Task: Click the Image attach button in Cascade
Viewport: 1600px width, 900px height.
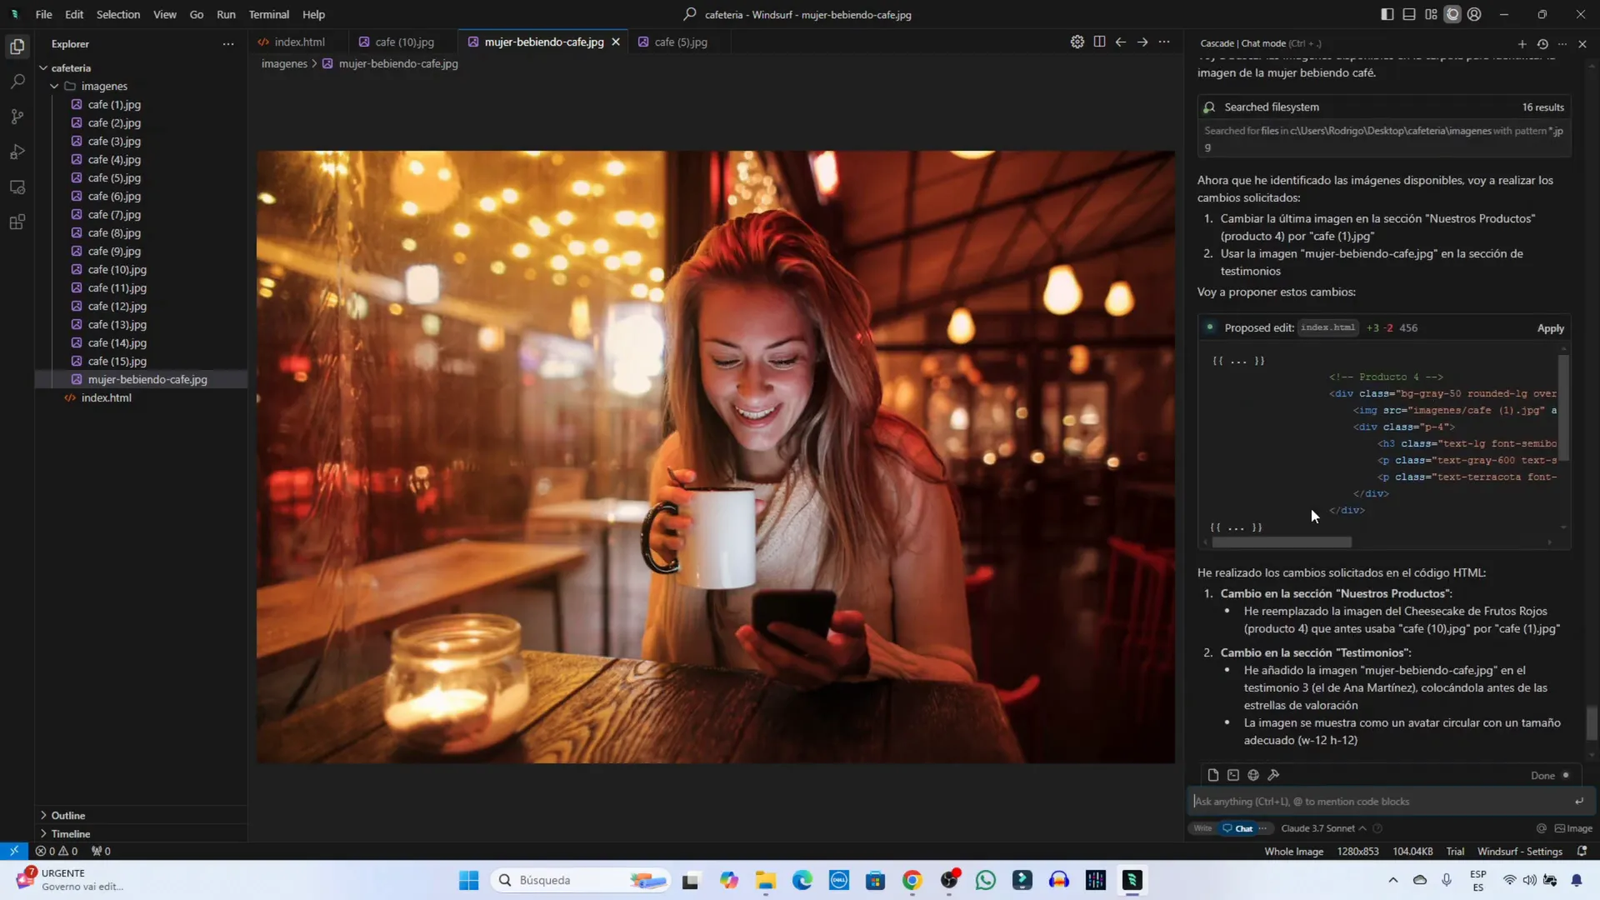Action: pos(1573,828)
